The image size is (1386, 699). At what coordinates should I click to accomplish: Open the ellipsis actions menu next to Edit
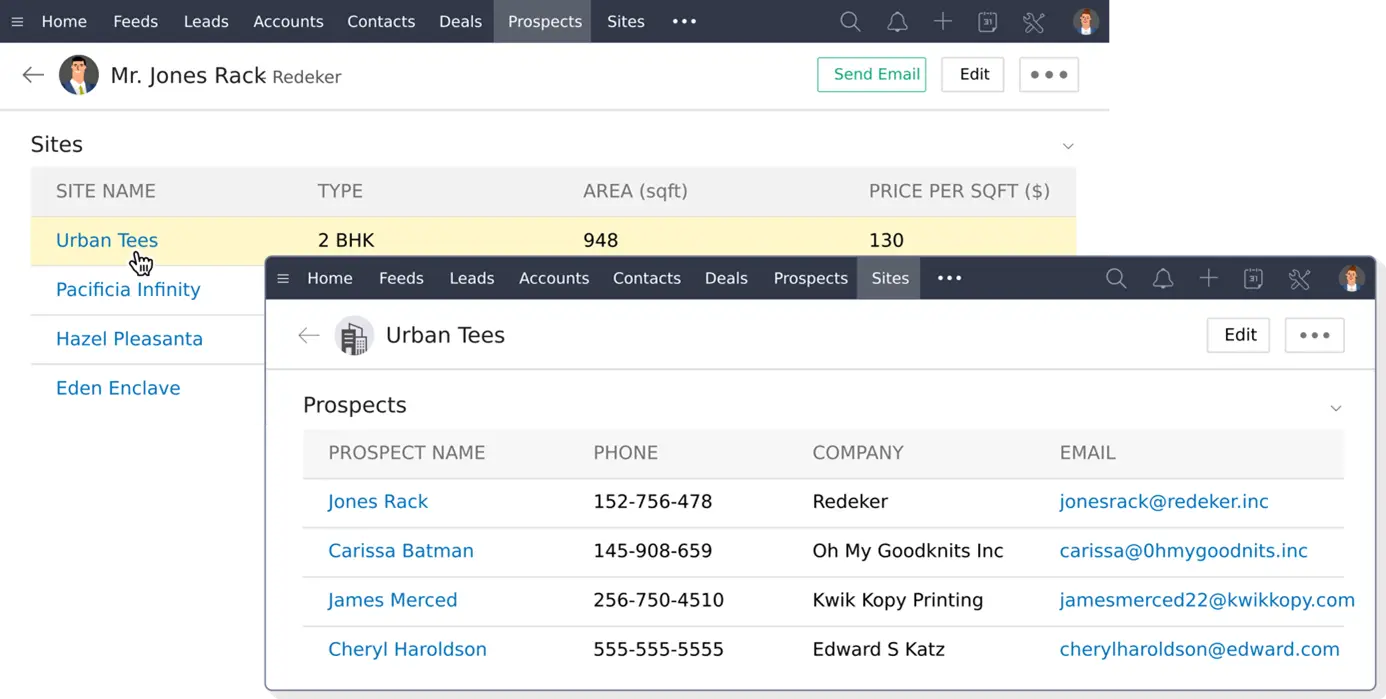coord(1314,335)
